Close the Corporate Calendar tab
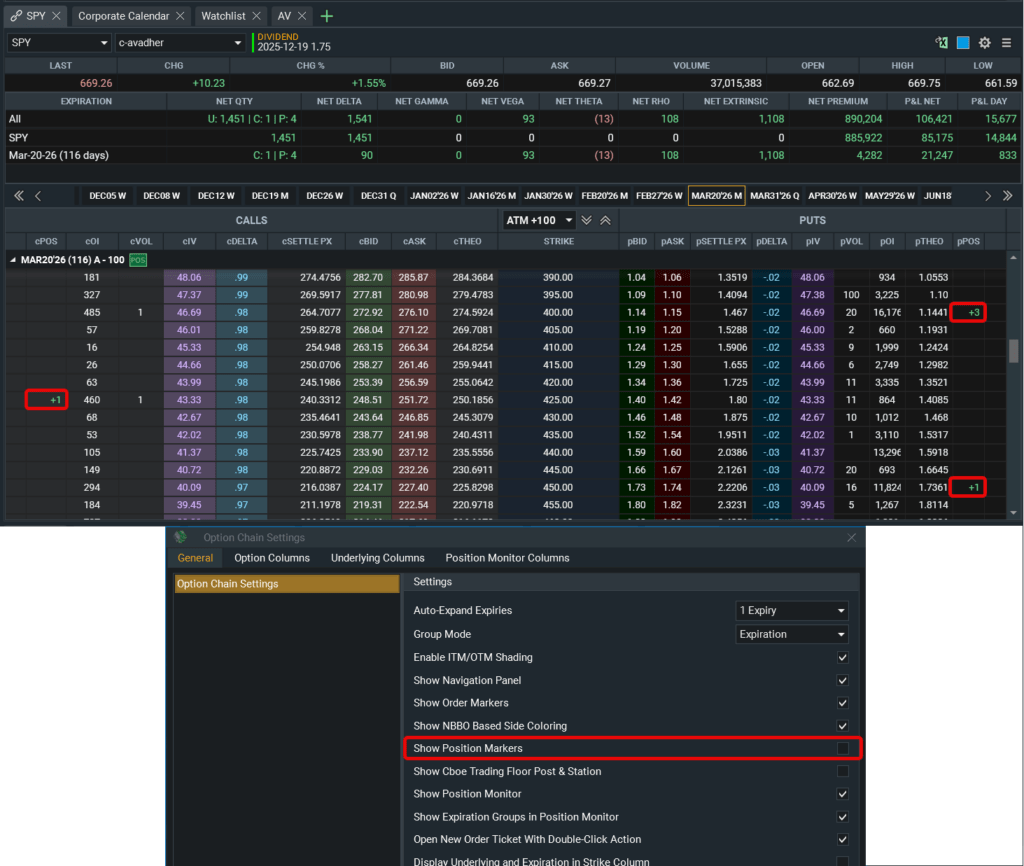 (x=180, y=16)
